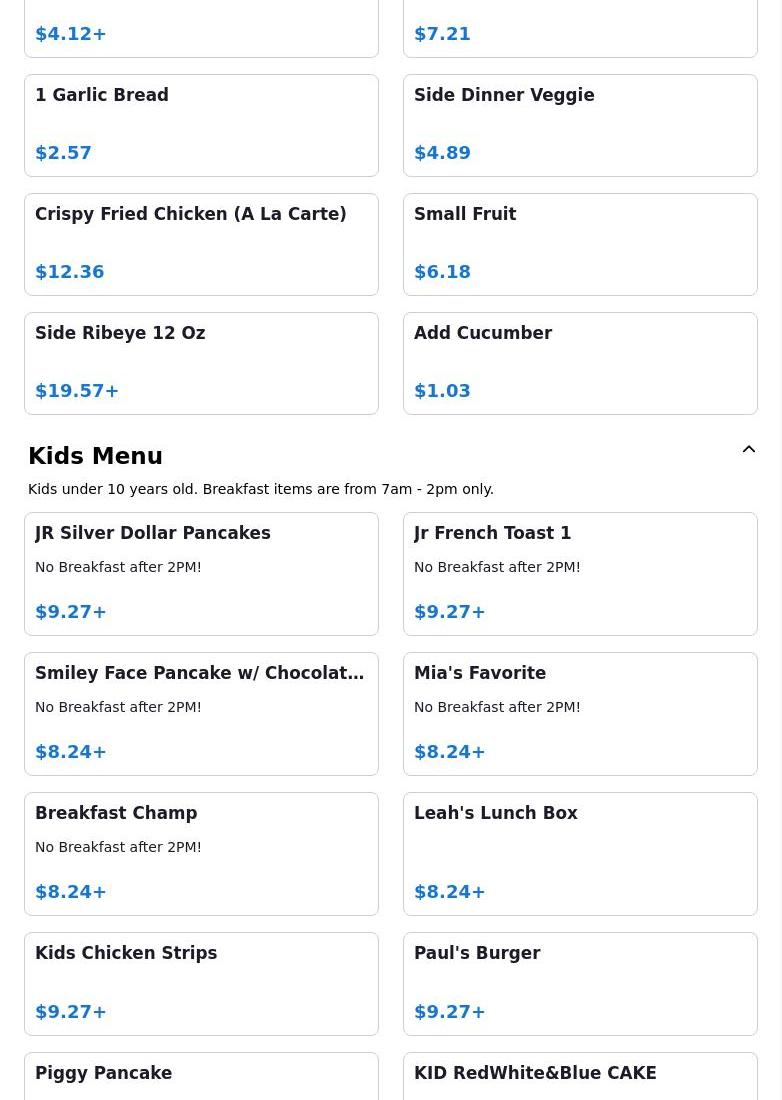Add Cucumber item for $1.03
This screenshot has height=1100, width=782.
pyautogui.click(x=580, y=363)
